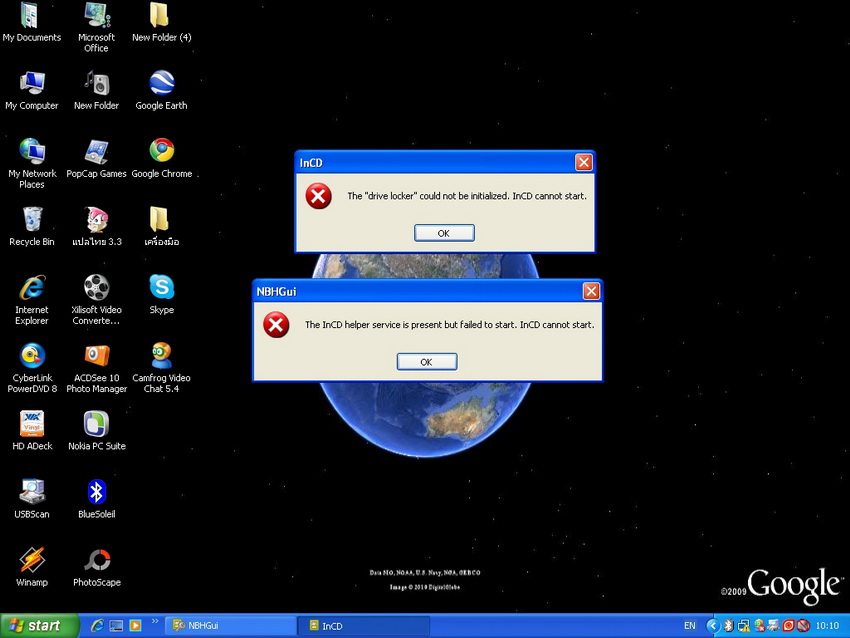Select the My Documents desktop icon
Image resolution: width=850 pixels, height=638 pixels.
31,23
